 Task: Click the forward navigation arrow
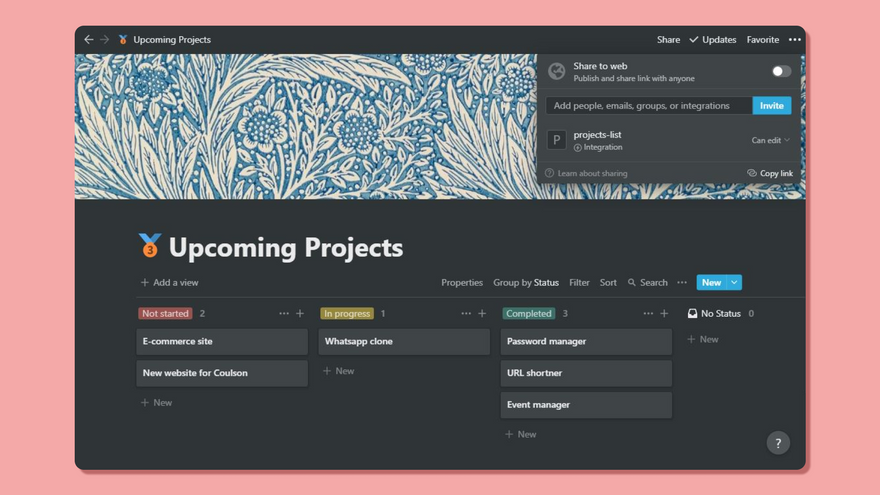pyautogui.click(x=104, y=40)
